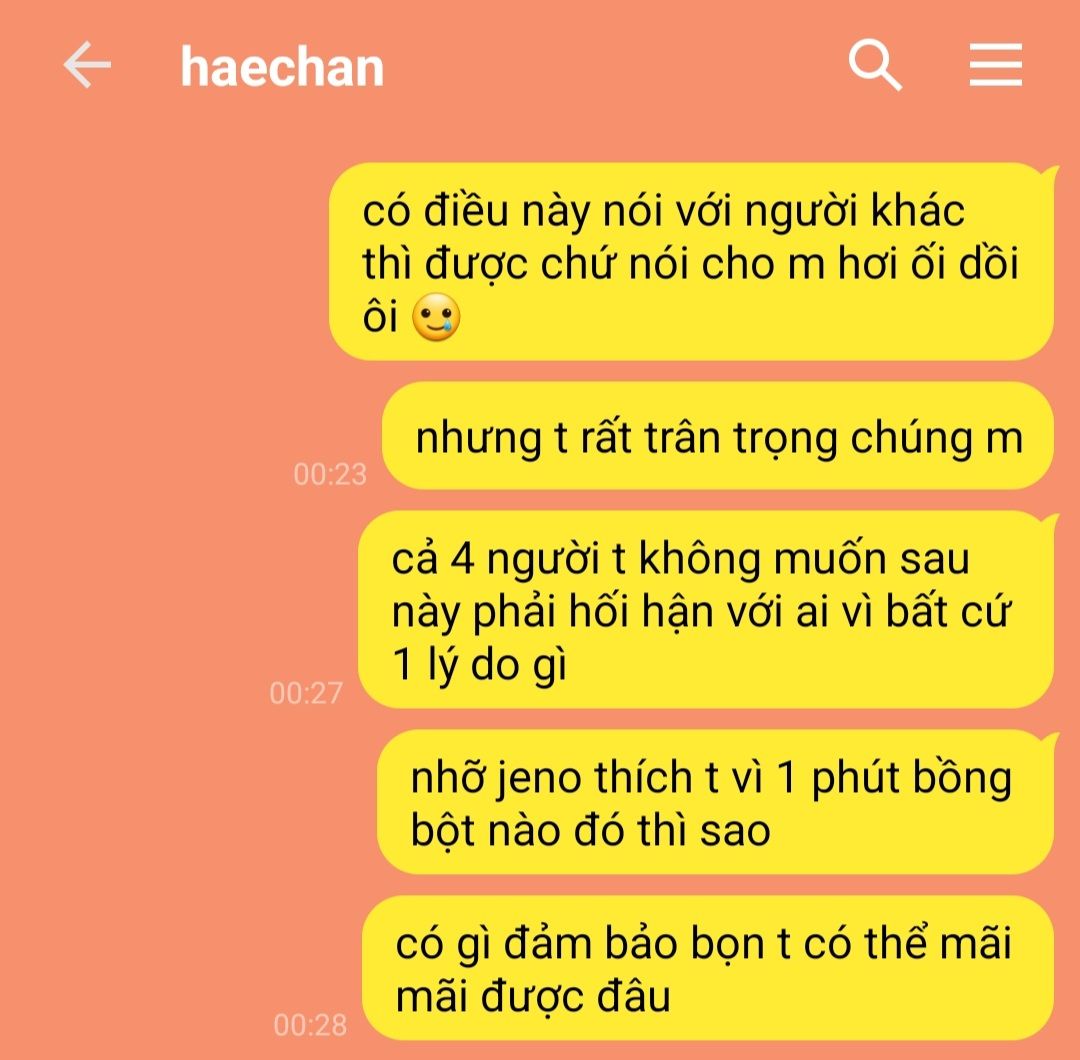
Task: Select the 'nhưng t rất trân trọng chúng m' bubble
Action: [x=718, y=436]
